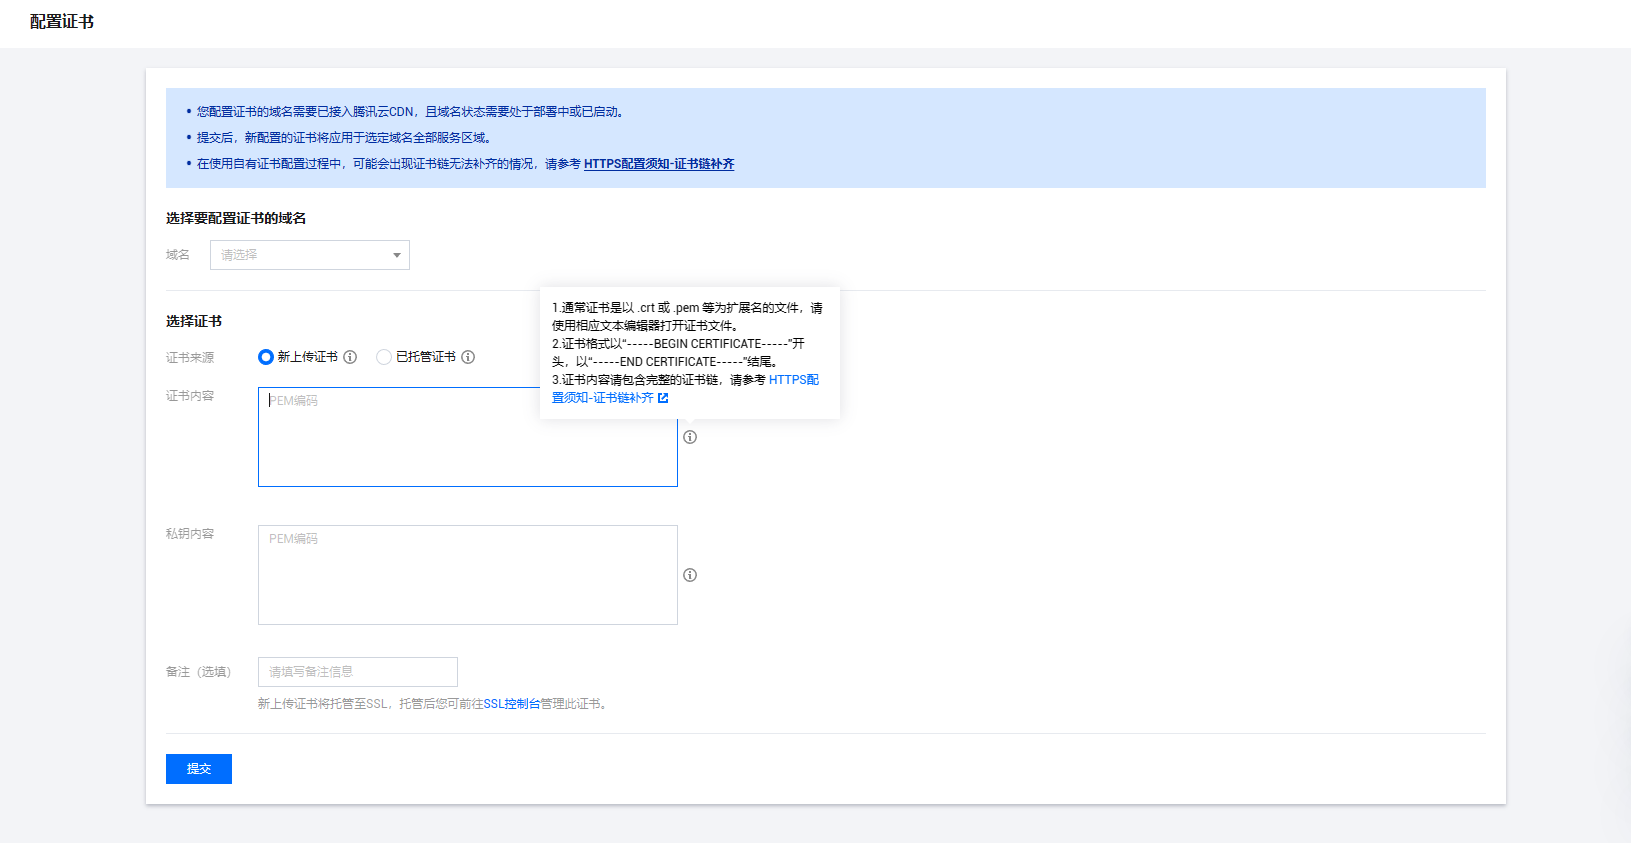Click info icon beside 新上传证书 option

(350, 357)
